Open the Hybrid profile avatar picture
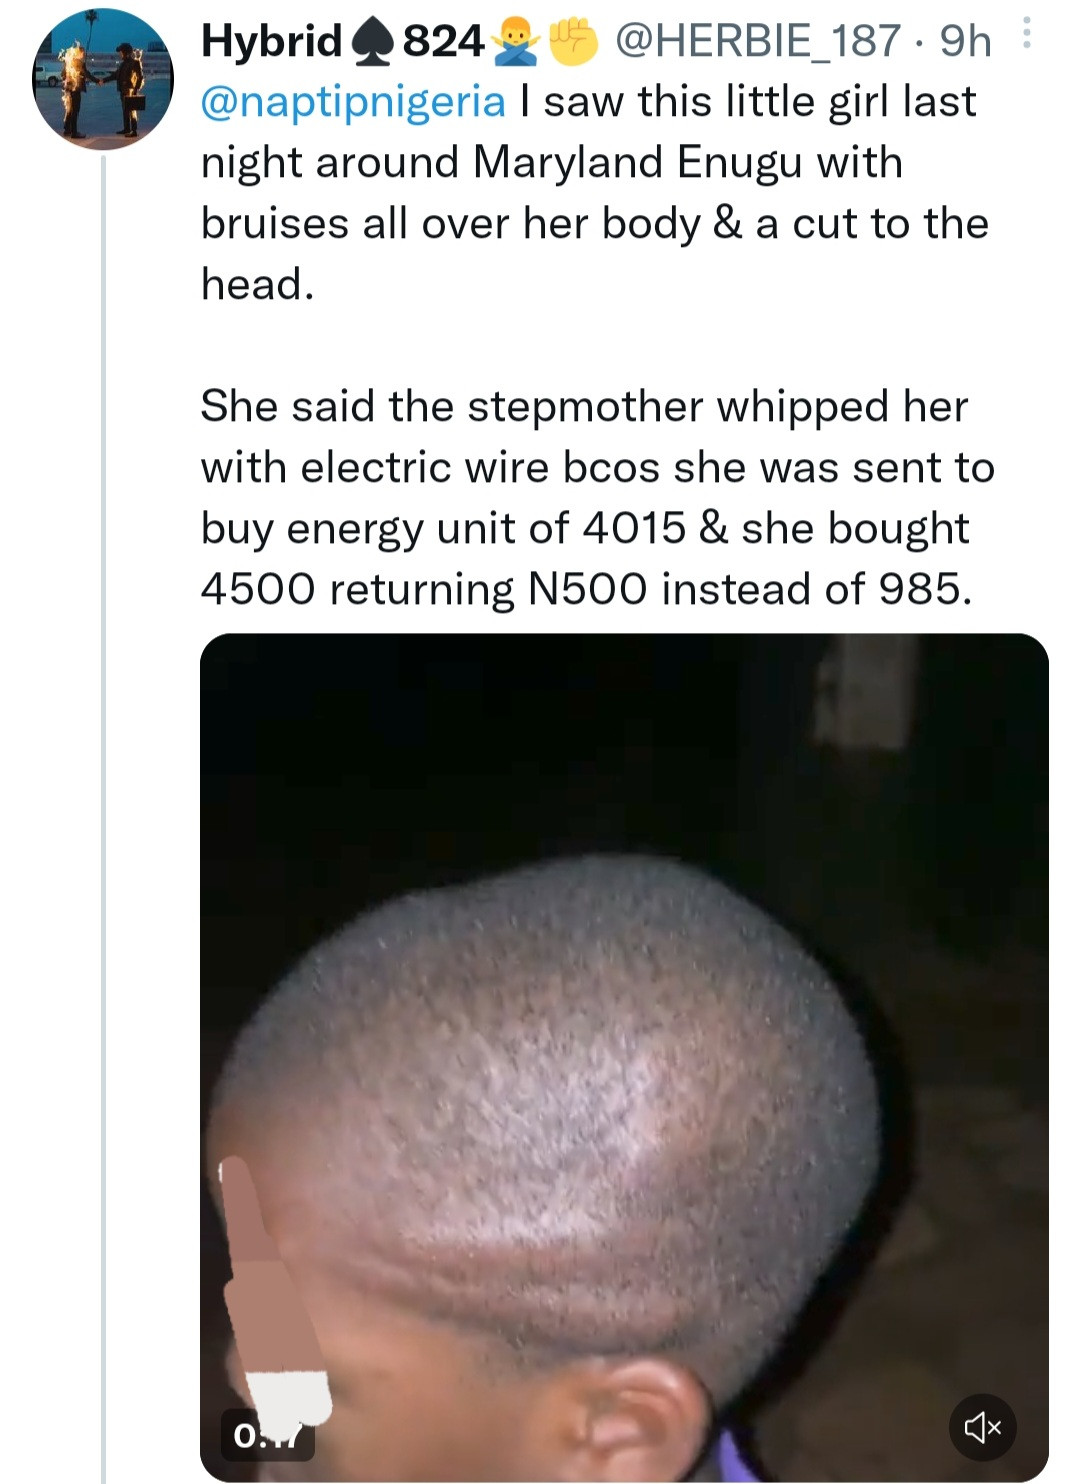 point(104,79)
